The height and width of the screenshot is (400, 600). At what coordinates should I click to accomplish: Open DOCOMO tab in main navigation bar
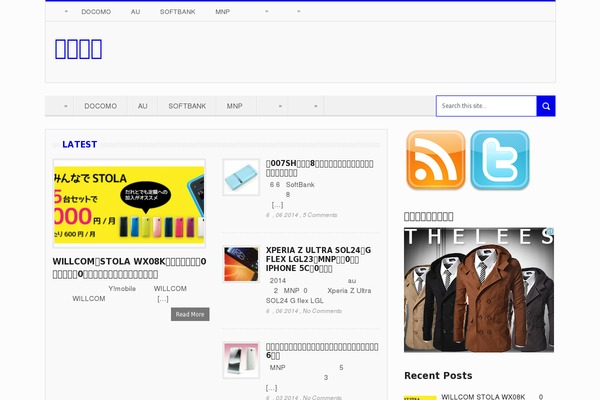(x=101, y=106)
